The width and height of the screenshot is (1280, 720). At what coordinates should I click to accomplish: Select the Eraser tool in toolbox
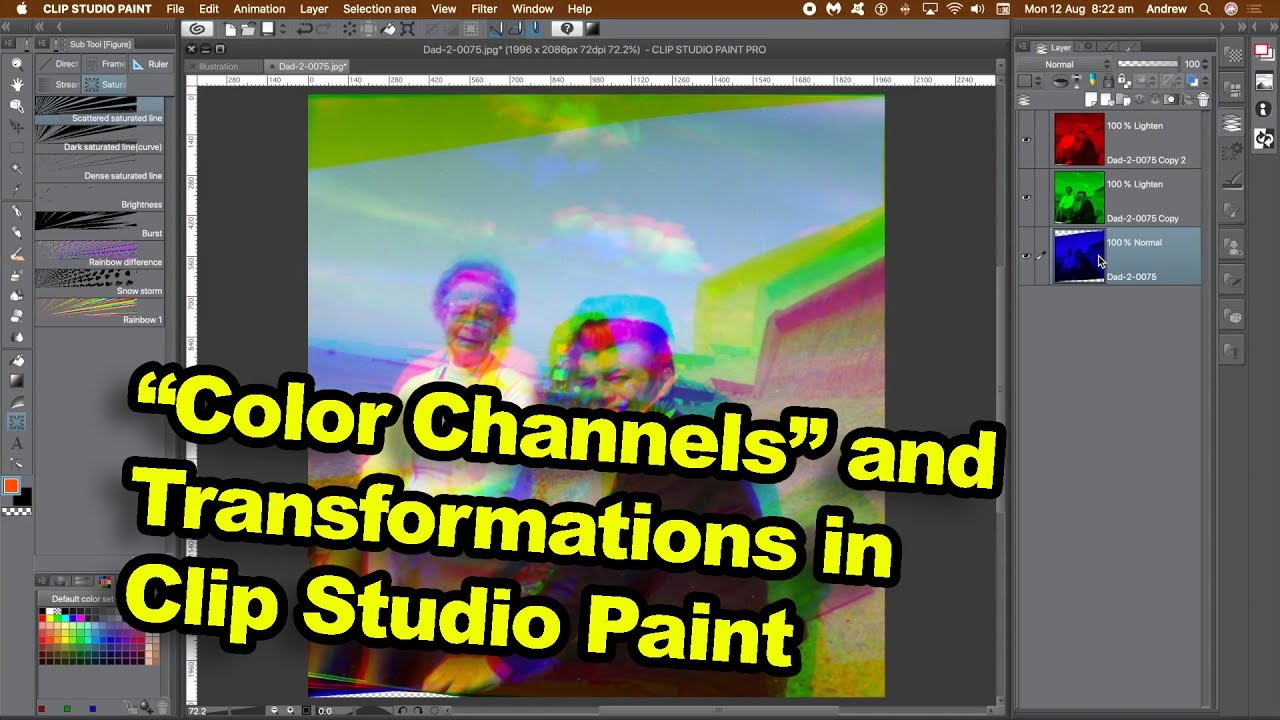pos(17,315)
